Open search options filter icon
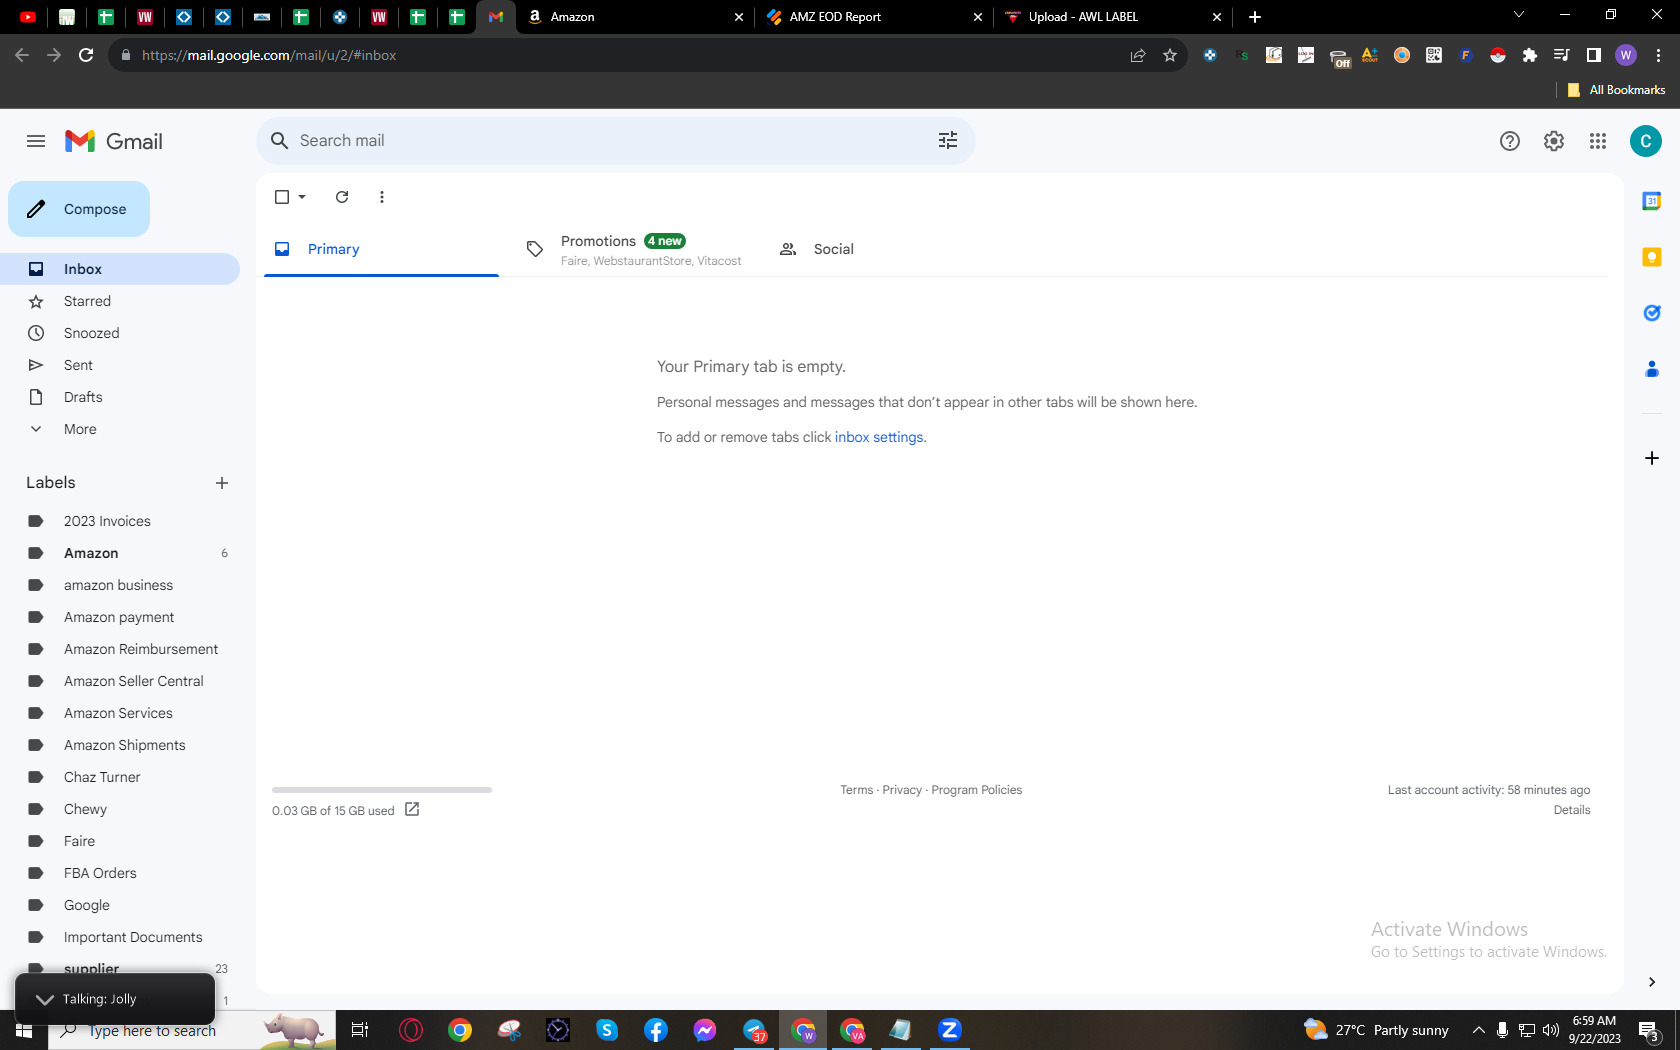 [948, 141]
